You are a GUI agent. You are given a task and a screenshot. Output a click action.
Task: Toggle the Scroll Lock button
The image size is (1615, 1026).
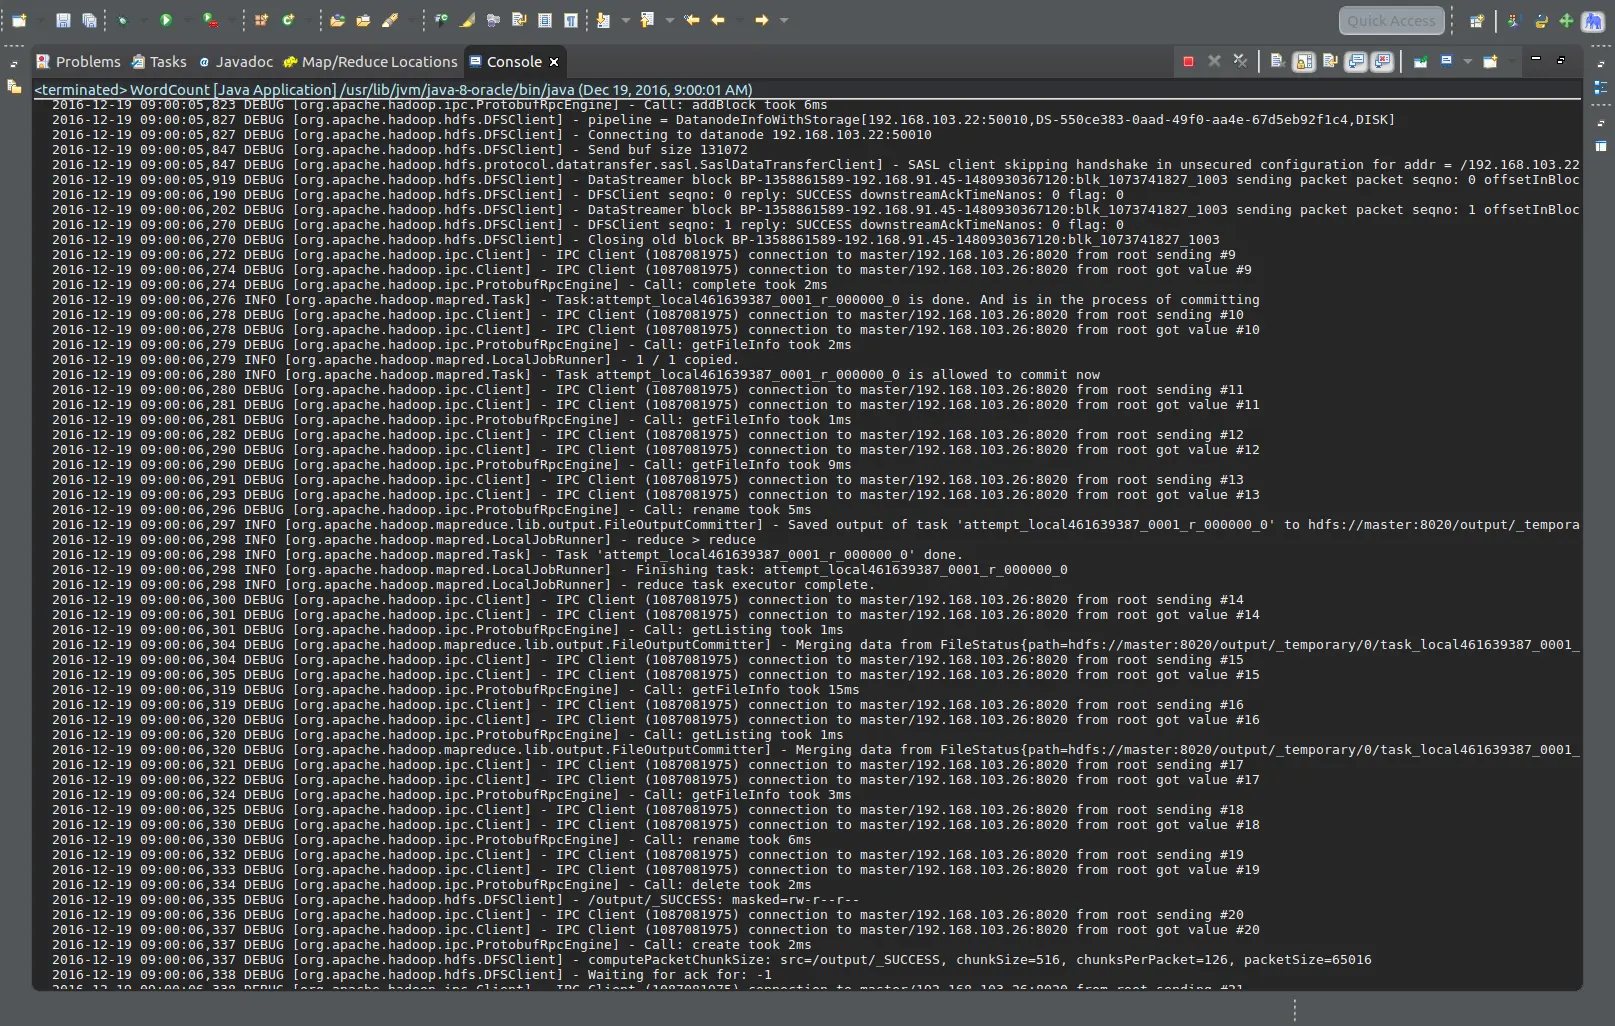[x=1304, y=62]
